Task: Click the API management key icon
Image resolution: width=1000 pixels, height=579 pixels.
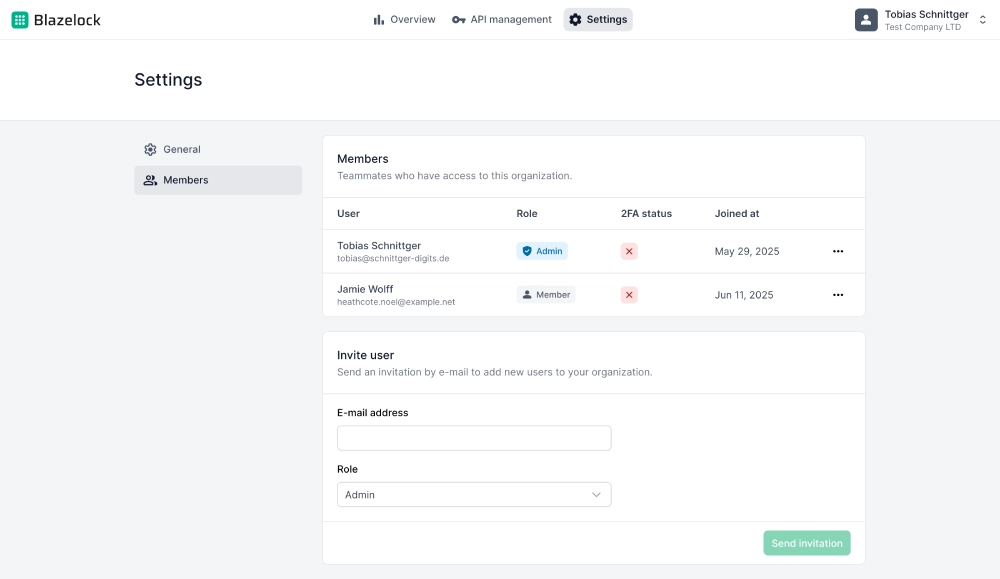Action: point(459,19)
